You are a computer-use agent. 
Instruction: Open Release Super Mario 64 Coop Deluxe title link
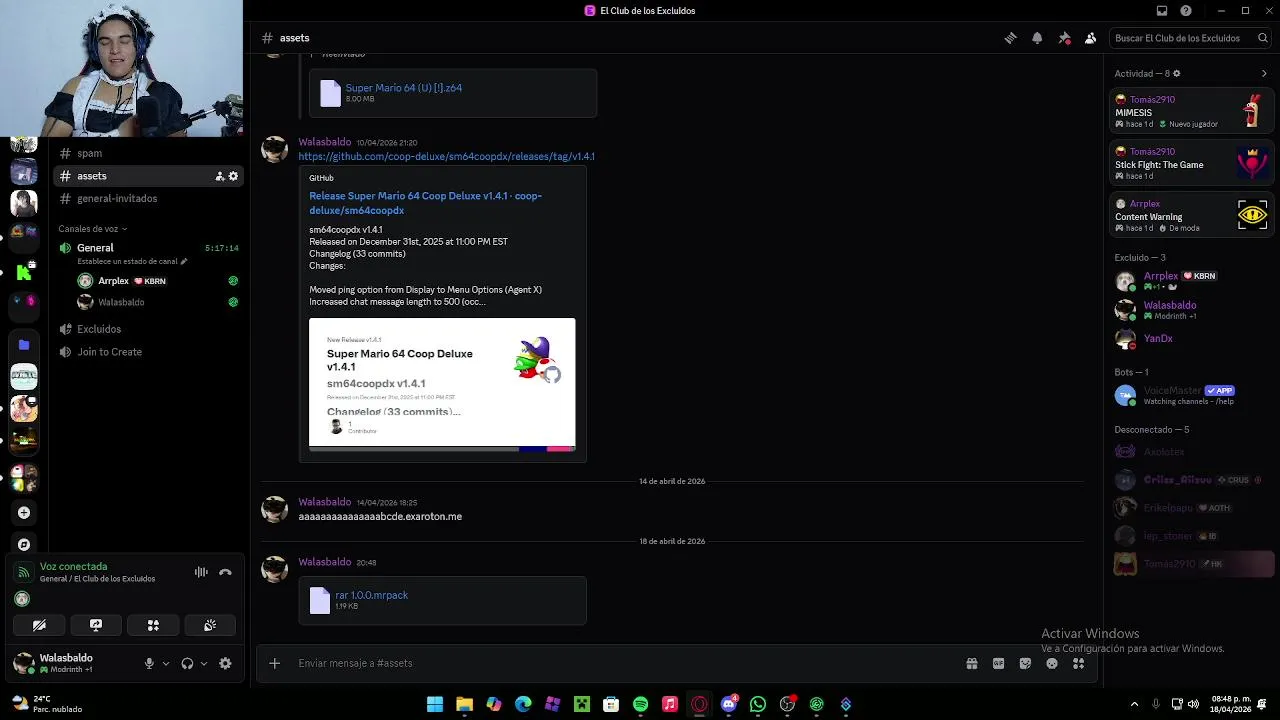pos(425,203)
